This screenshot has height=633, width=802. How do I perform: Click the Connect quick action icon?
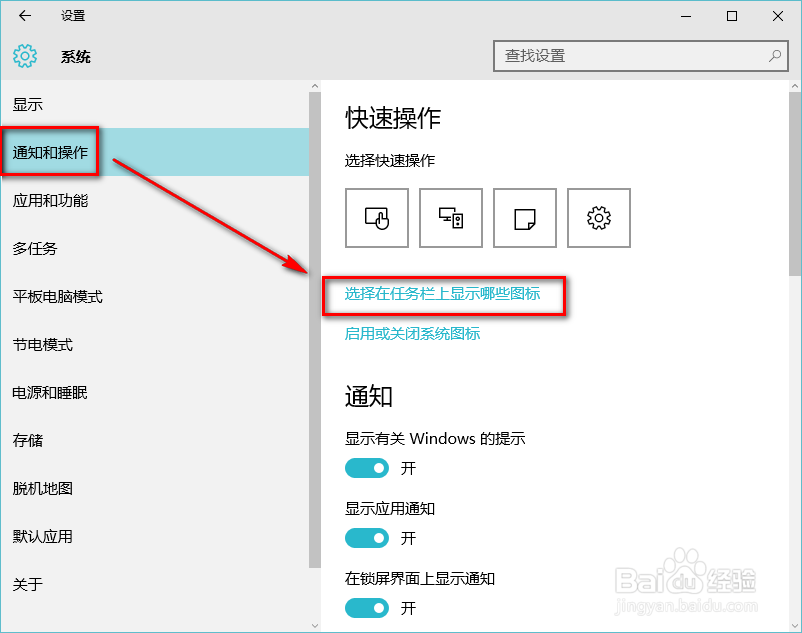450,217
